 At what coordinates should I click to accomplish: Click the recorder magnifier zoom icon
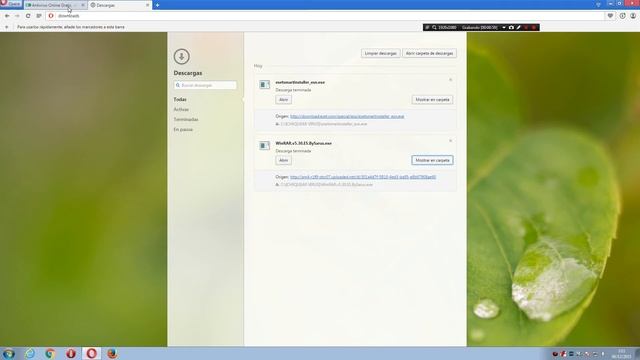pyautogui.click(x=434, y=27)
